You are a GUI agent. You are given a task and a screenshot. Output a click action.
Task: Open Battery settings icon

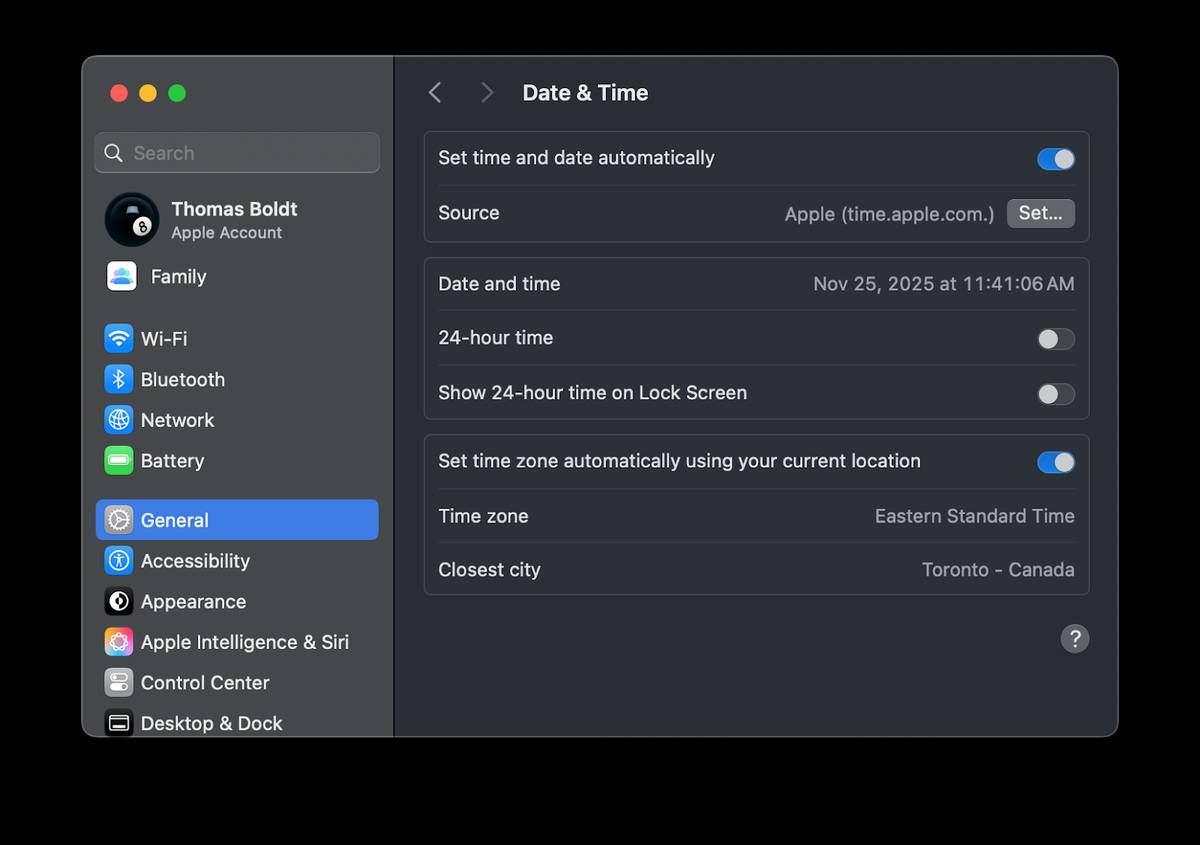point(119,461)
